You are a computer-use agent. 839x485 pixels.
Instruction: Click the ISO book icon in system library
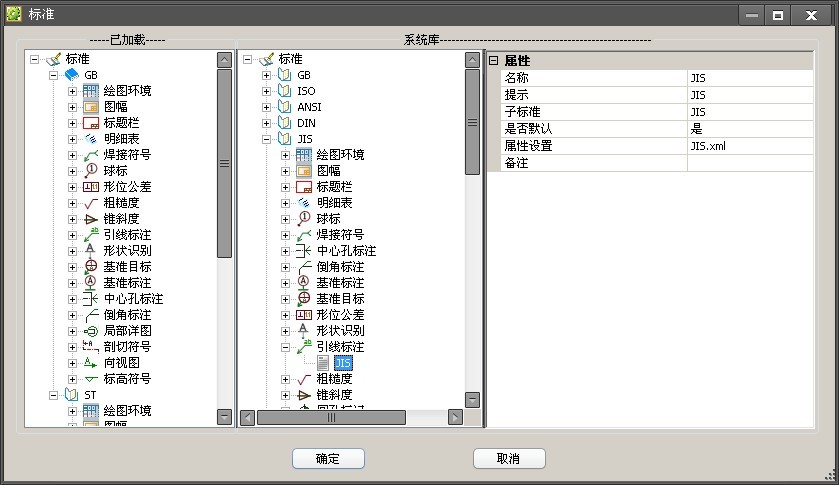(285, 91)
